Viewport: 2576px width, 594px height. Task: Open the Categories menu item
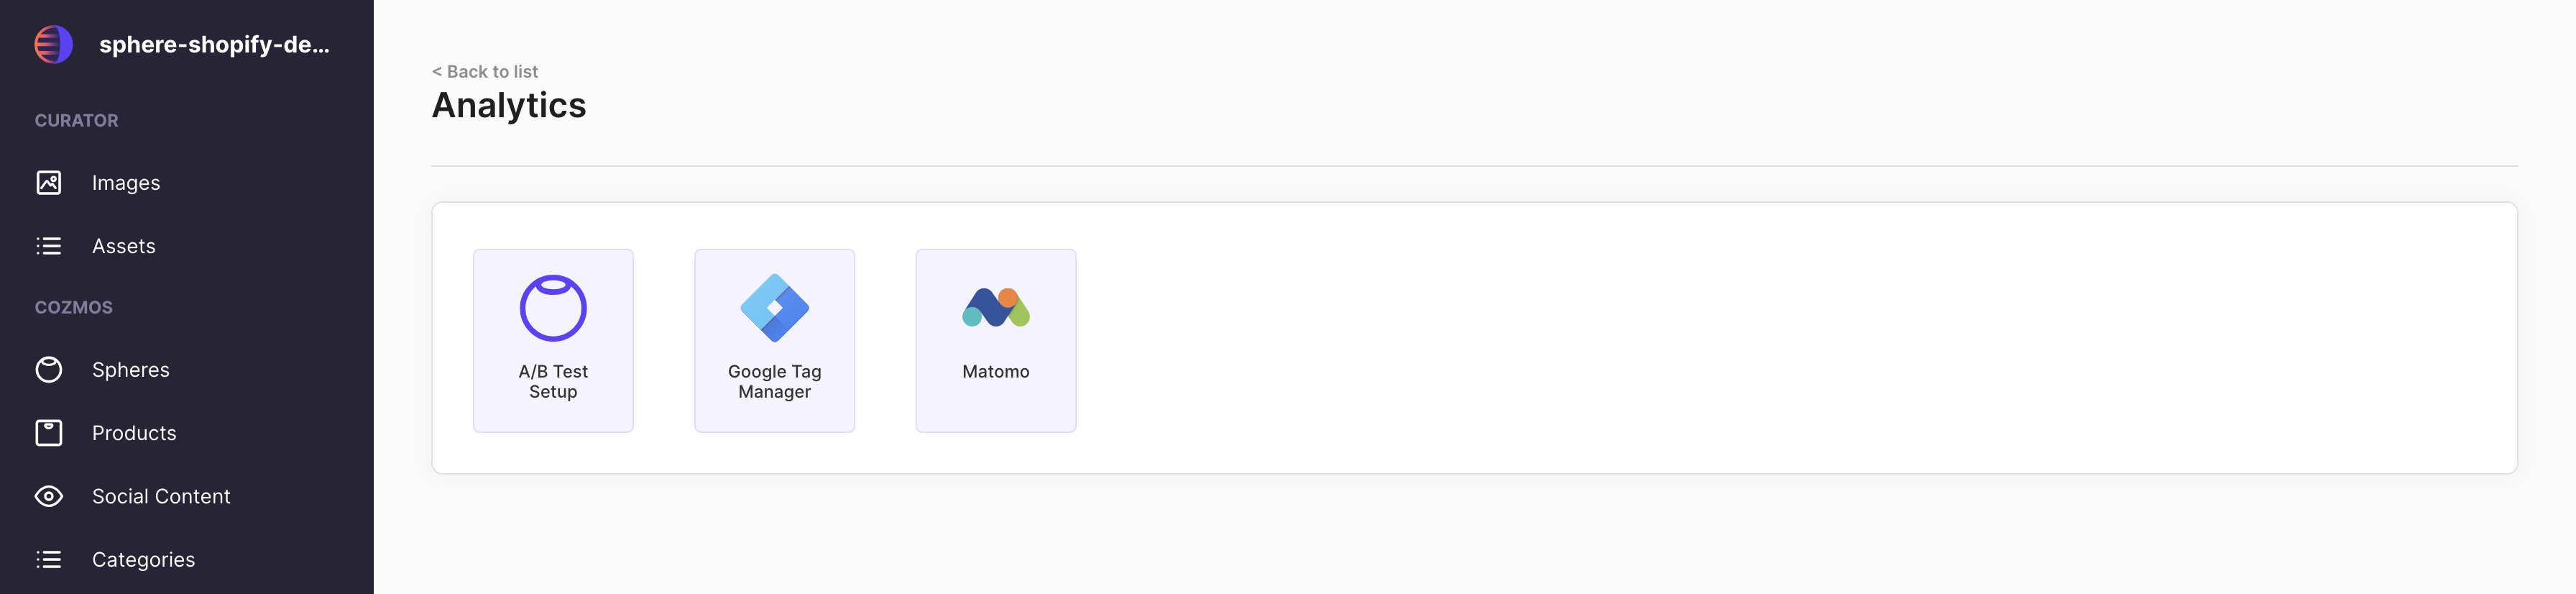pos(143,559)
